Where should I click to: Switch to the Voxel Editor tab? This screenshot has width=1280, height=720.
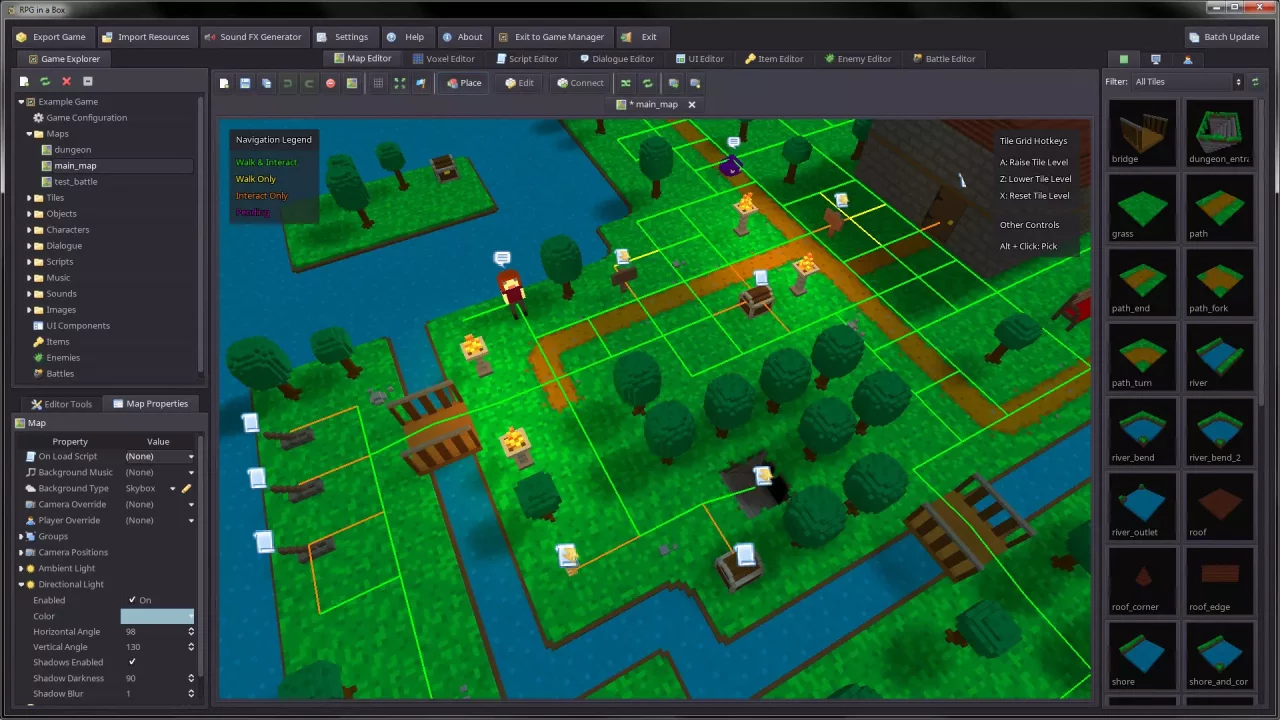[x=443, y=59]
